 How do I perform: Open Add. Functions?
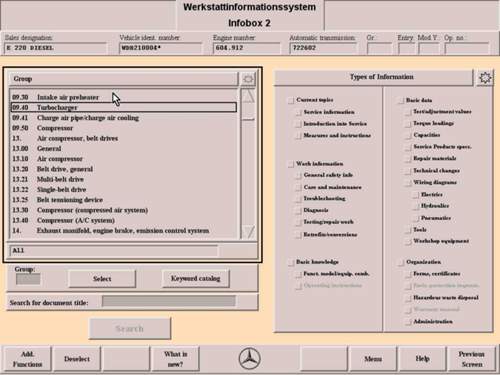(x=27, y=359)
